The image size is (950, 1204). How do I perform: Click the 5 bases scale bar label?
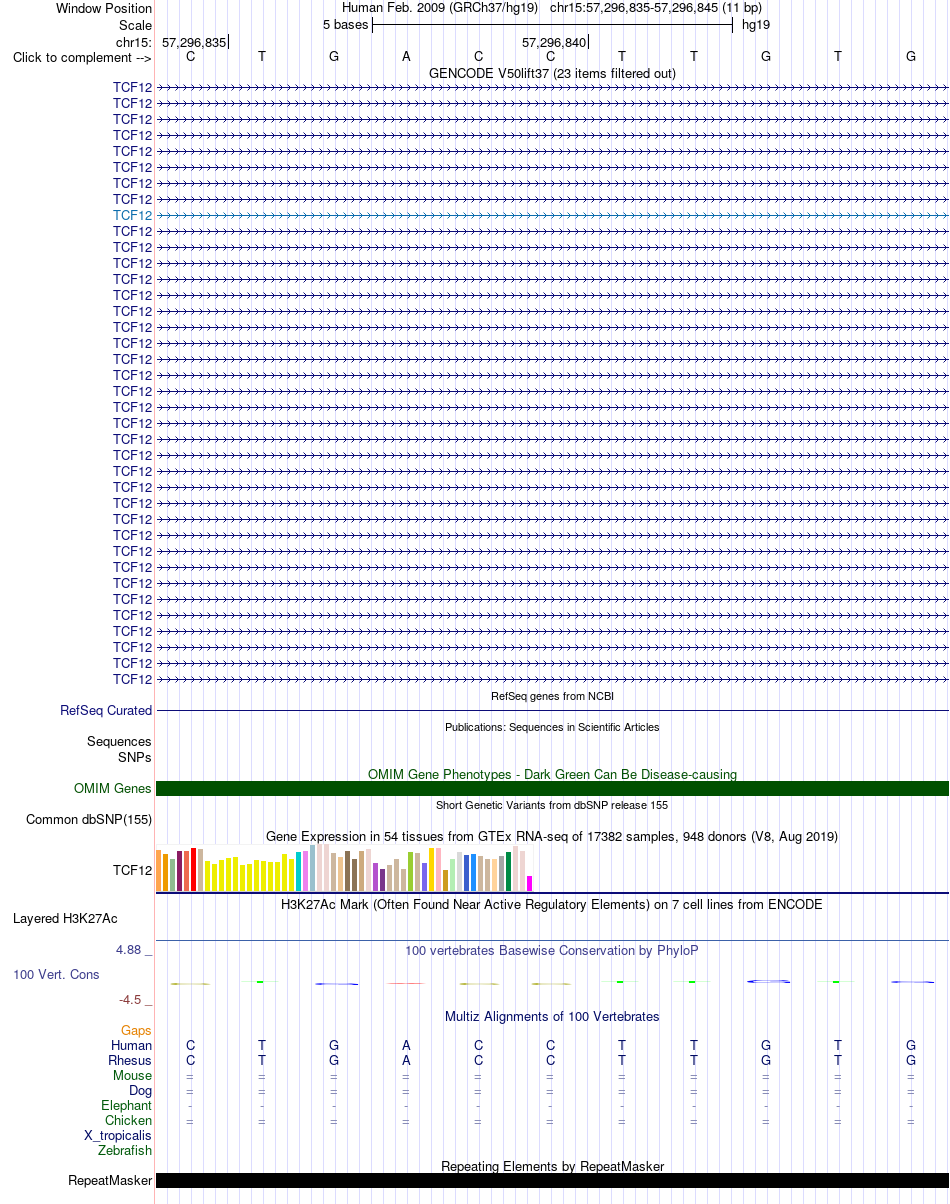[x=345, y=24]
